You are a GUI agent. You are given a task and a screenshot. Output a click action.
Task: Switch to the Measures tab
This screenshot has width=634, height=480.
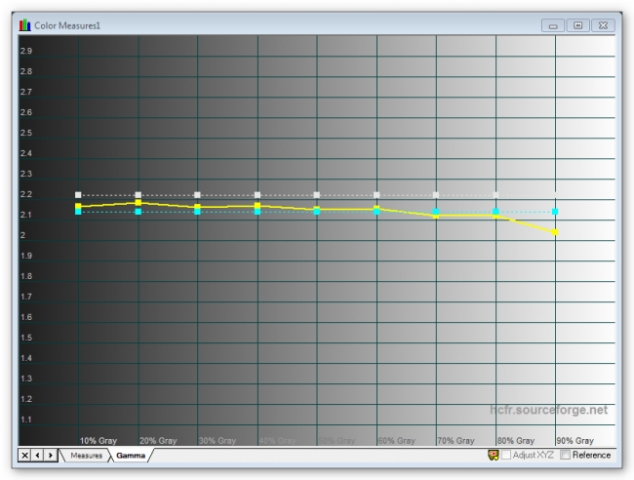coord(87,455)
